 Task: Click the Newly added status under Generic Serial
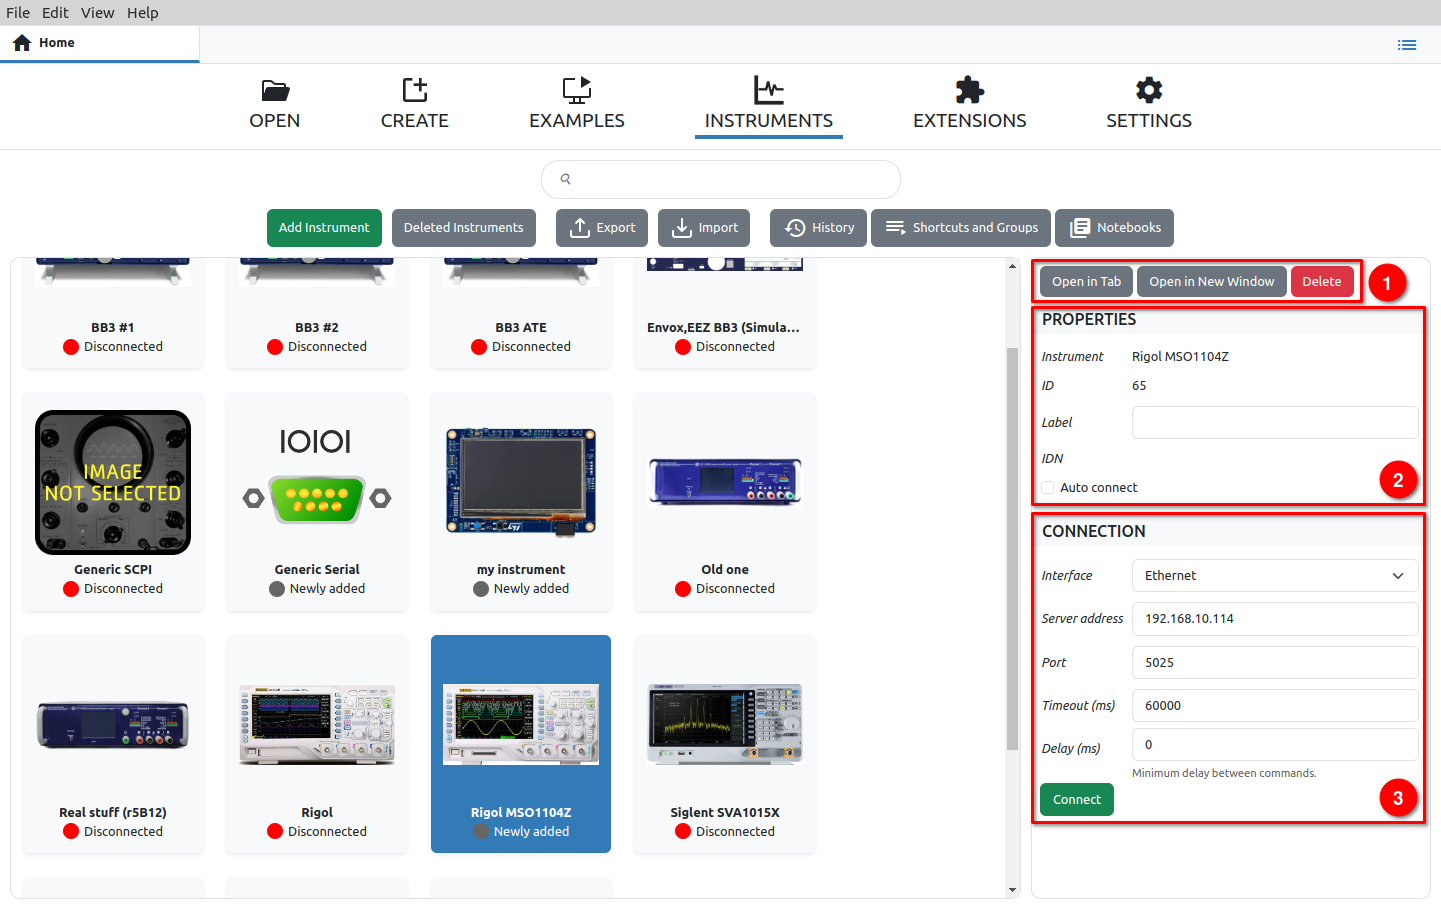(327, 589)
